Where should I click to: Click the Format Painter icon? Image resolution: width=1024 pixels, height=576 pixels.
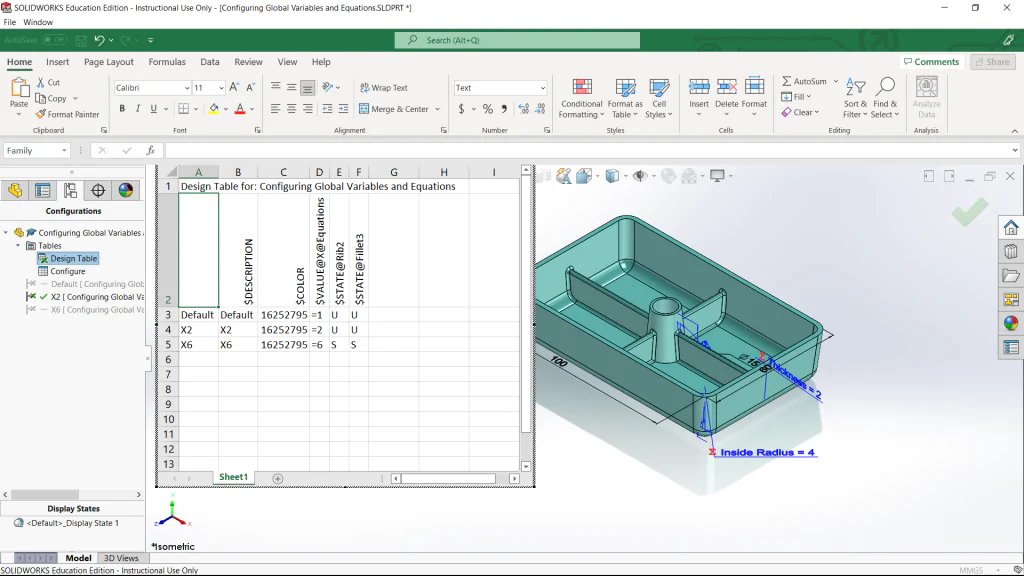(x=40, y=114)
